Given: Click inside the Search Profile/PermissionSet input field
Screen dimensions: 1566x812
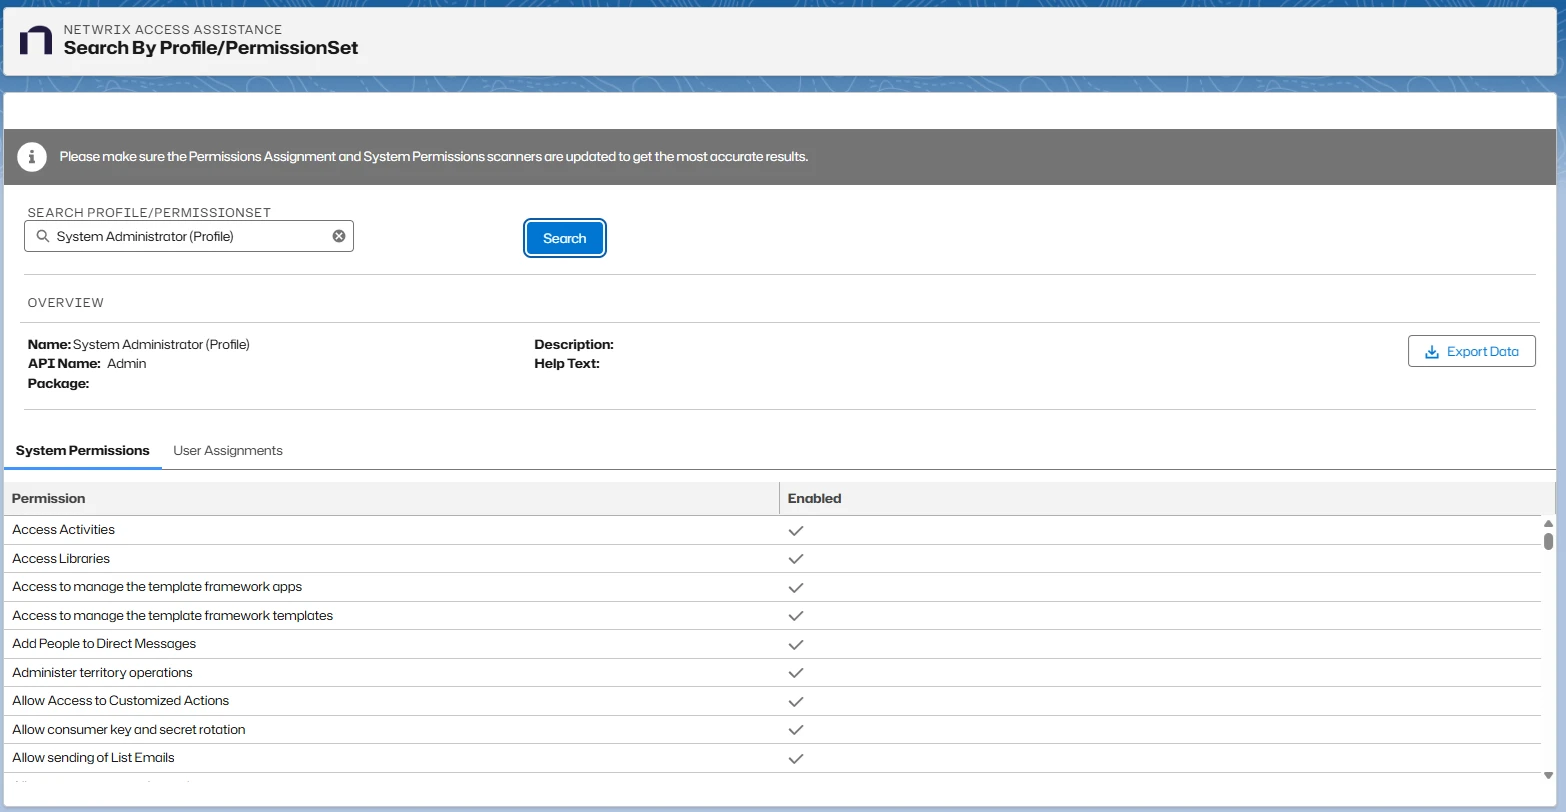Looking at the screenshot, I should point(190,235).
